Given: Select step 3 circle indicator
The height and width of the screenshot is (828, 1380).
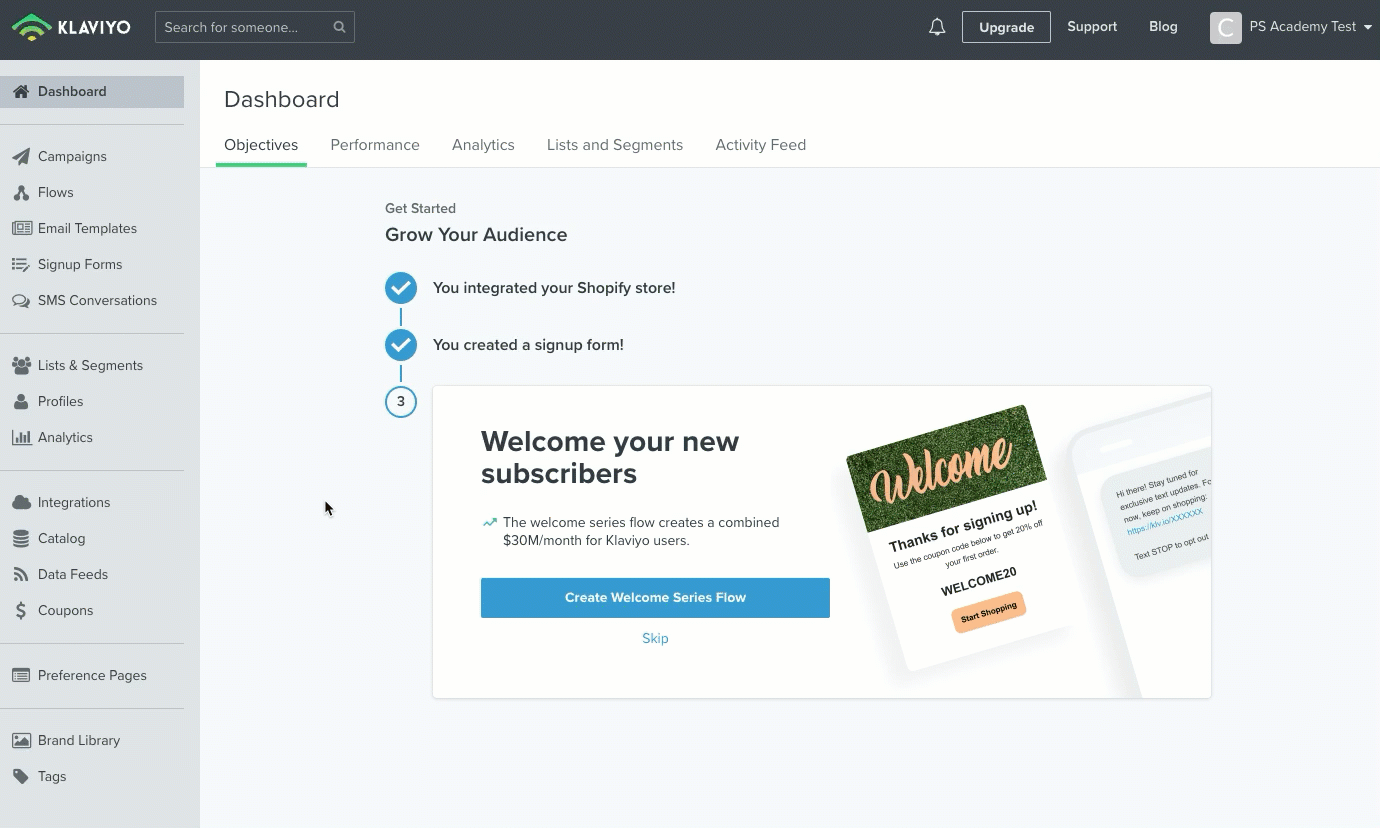Looking at the screenshot, I should pos(401,402).
